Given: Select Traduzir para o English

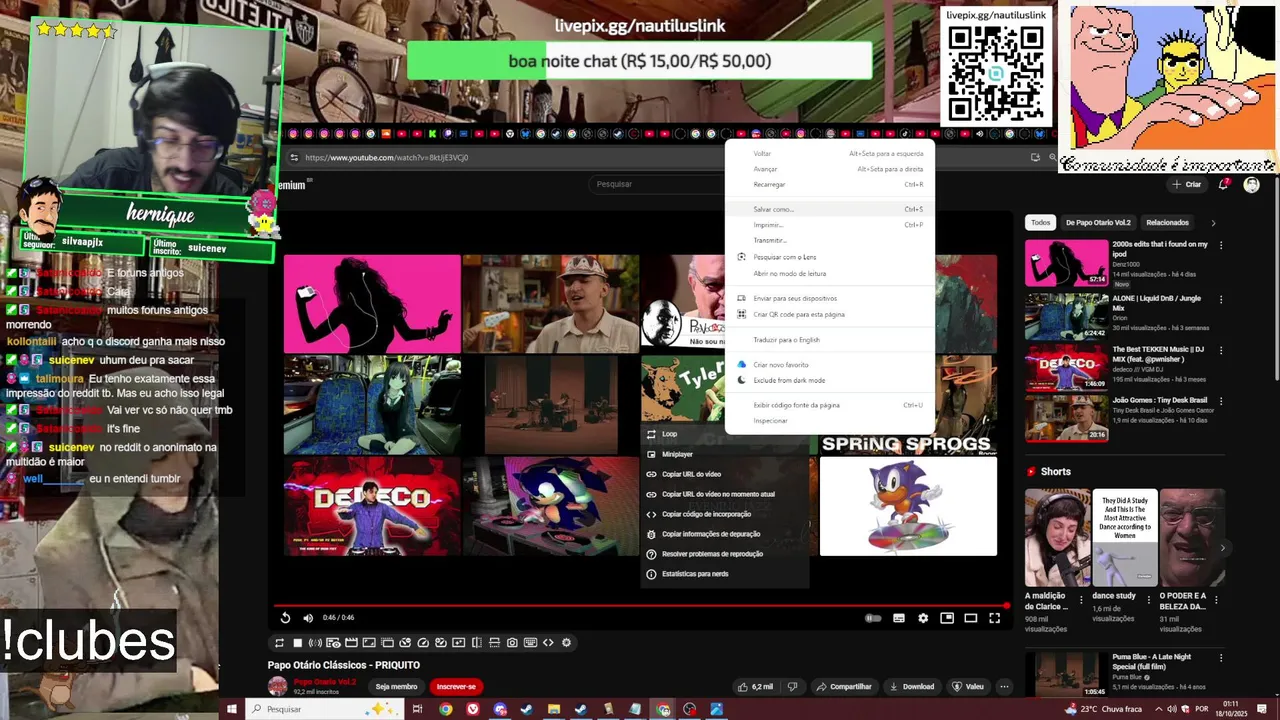Looking at the screenshot, I should [830, 340].
